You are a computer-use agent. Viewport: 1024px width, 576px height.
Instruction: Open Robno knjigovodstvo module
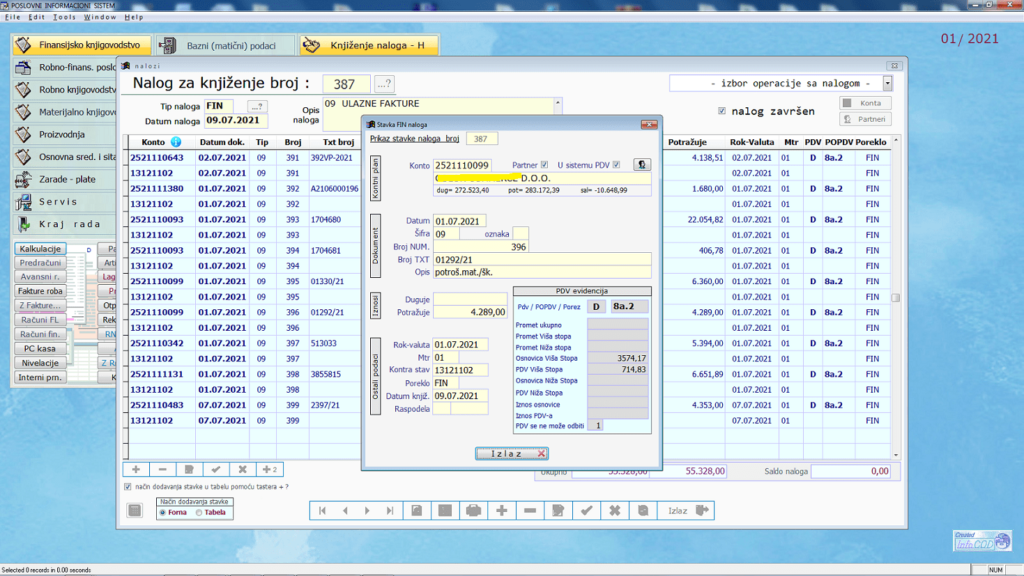[x=65, y=89]
